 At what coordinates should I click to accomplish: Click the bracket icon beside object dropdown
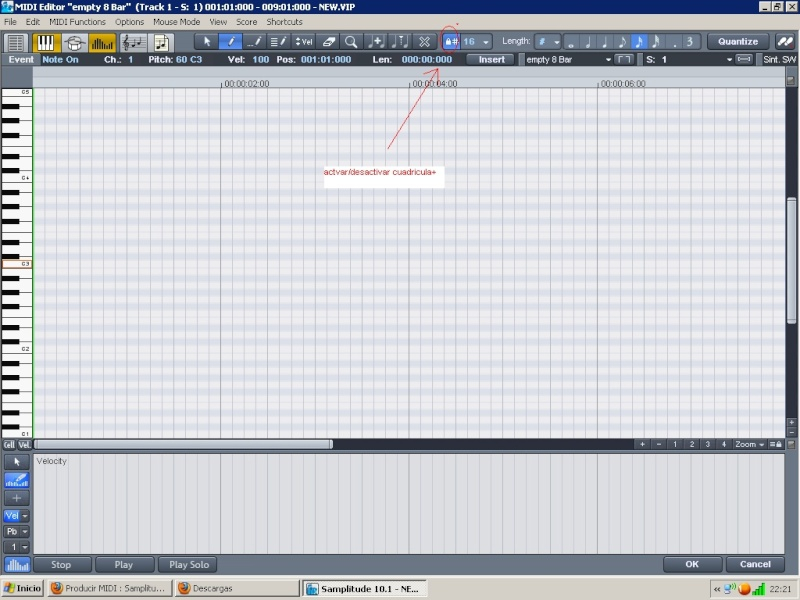pyautogui.click(x=623, y=60)
